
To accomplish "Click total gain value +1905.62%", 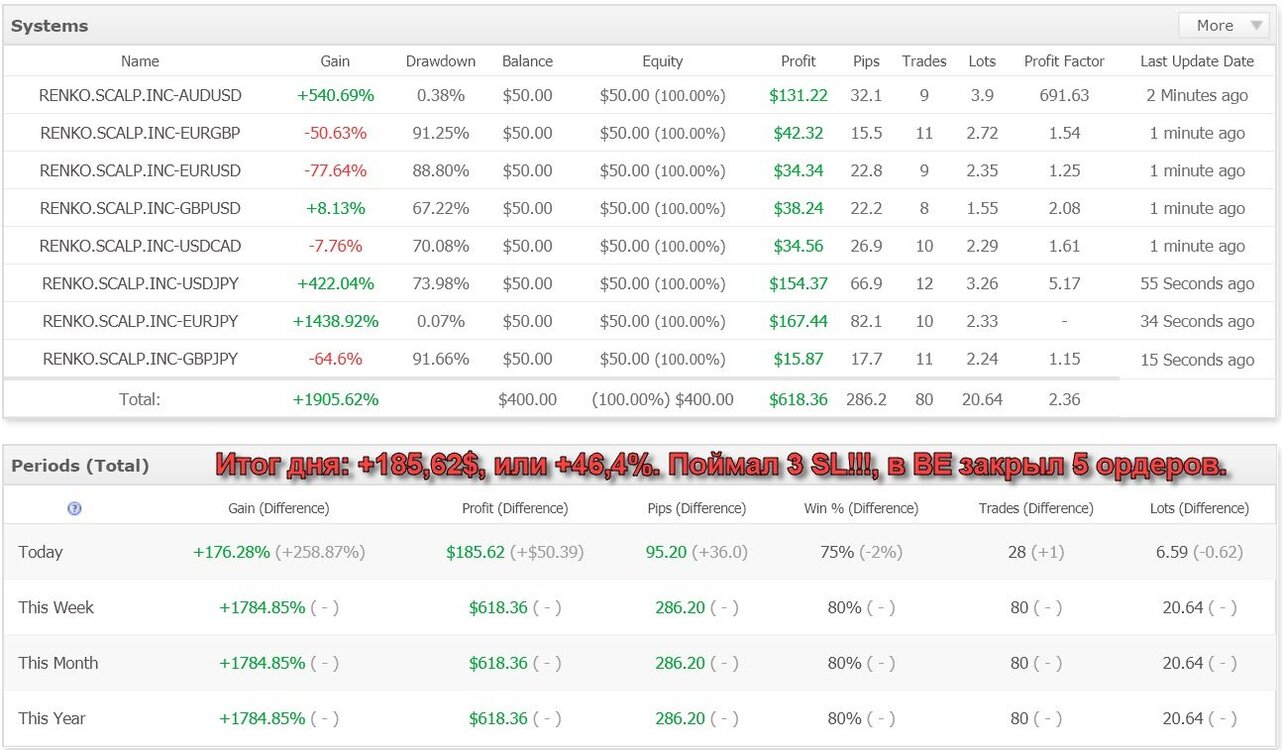I will coord(335,399).
